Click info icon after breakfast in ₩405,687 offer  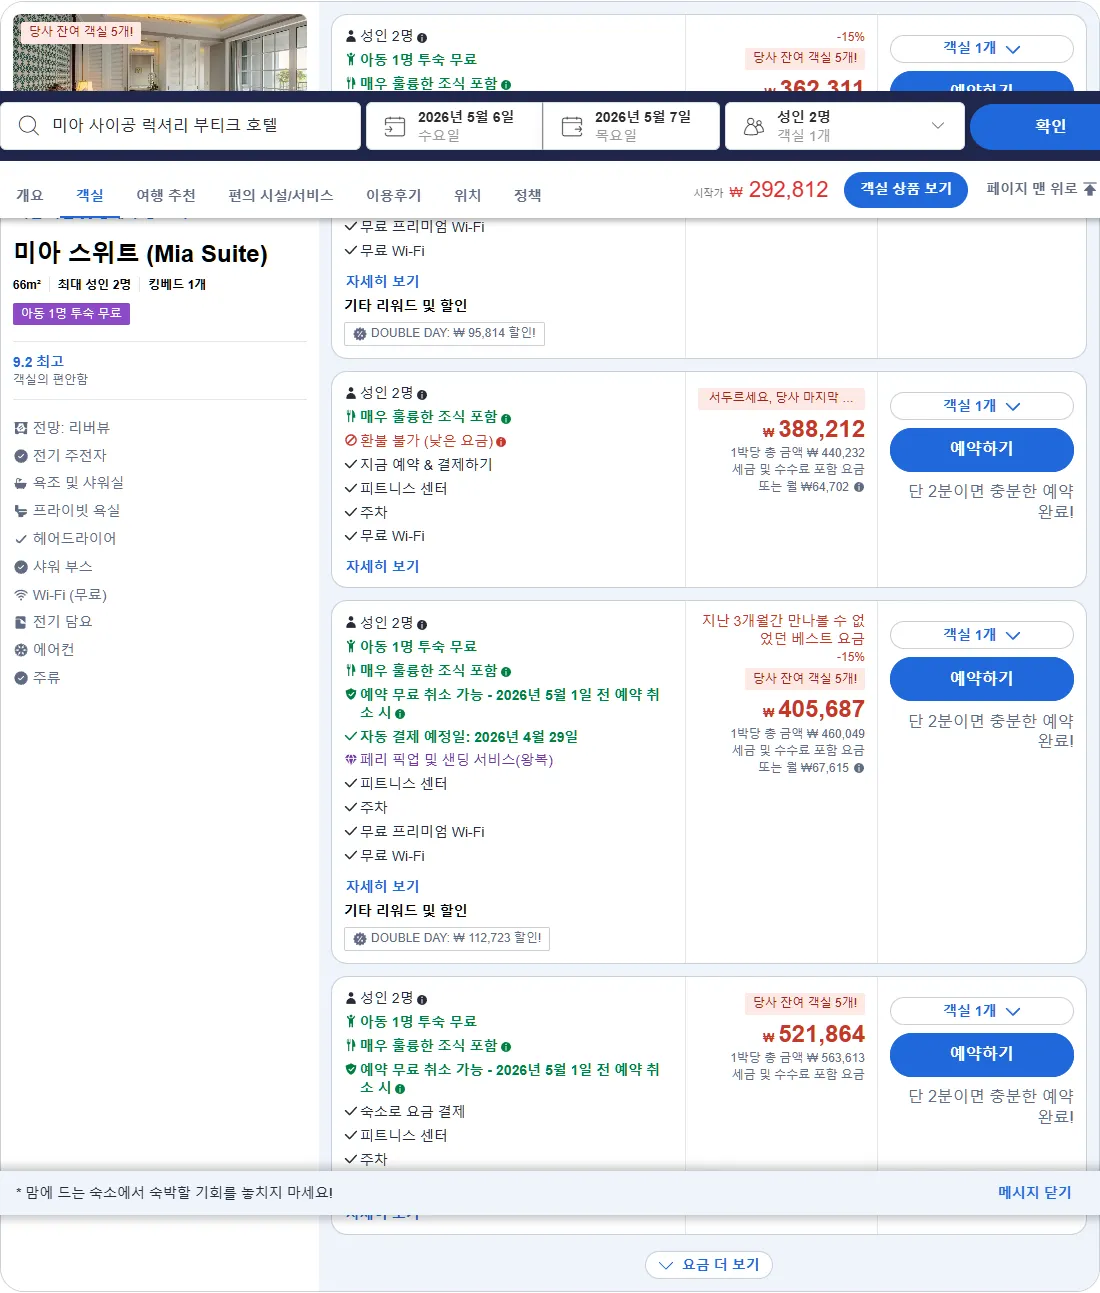(x=506, y=671)
